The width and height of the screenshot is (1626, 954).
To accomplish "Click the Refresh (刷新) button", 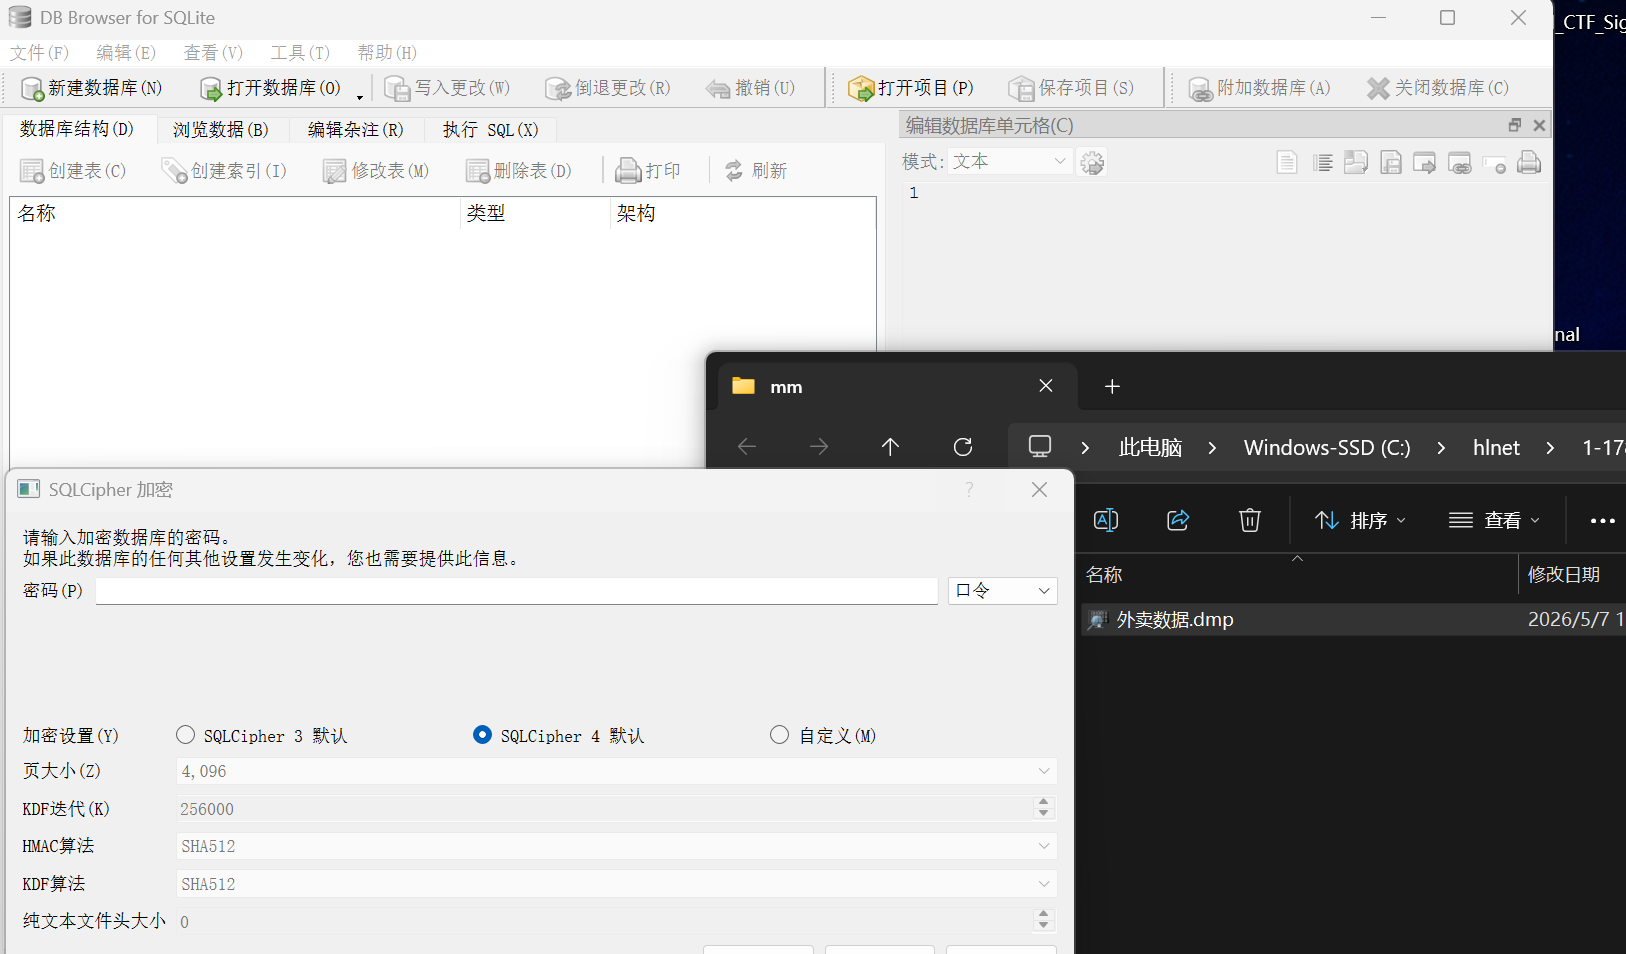I will coord(756,171).
